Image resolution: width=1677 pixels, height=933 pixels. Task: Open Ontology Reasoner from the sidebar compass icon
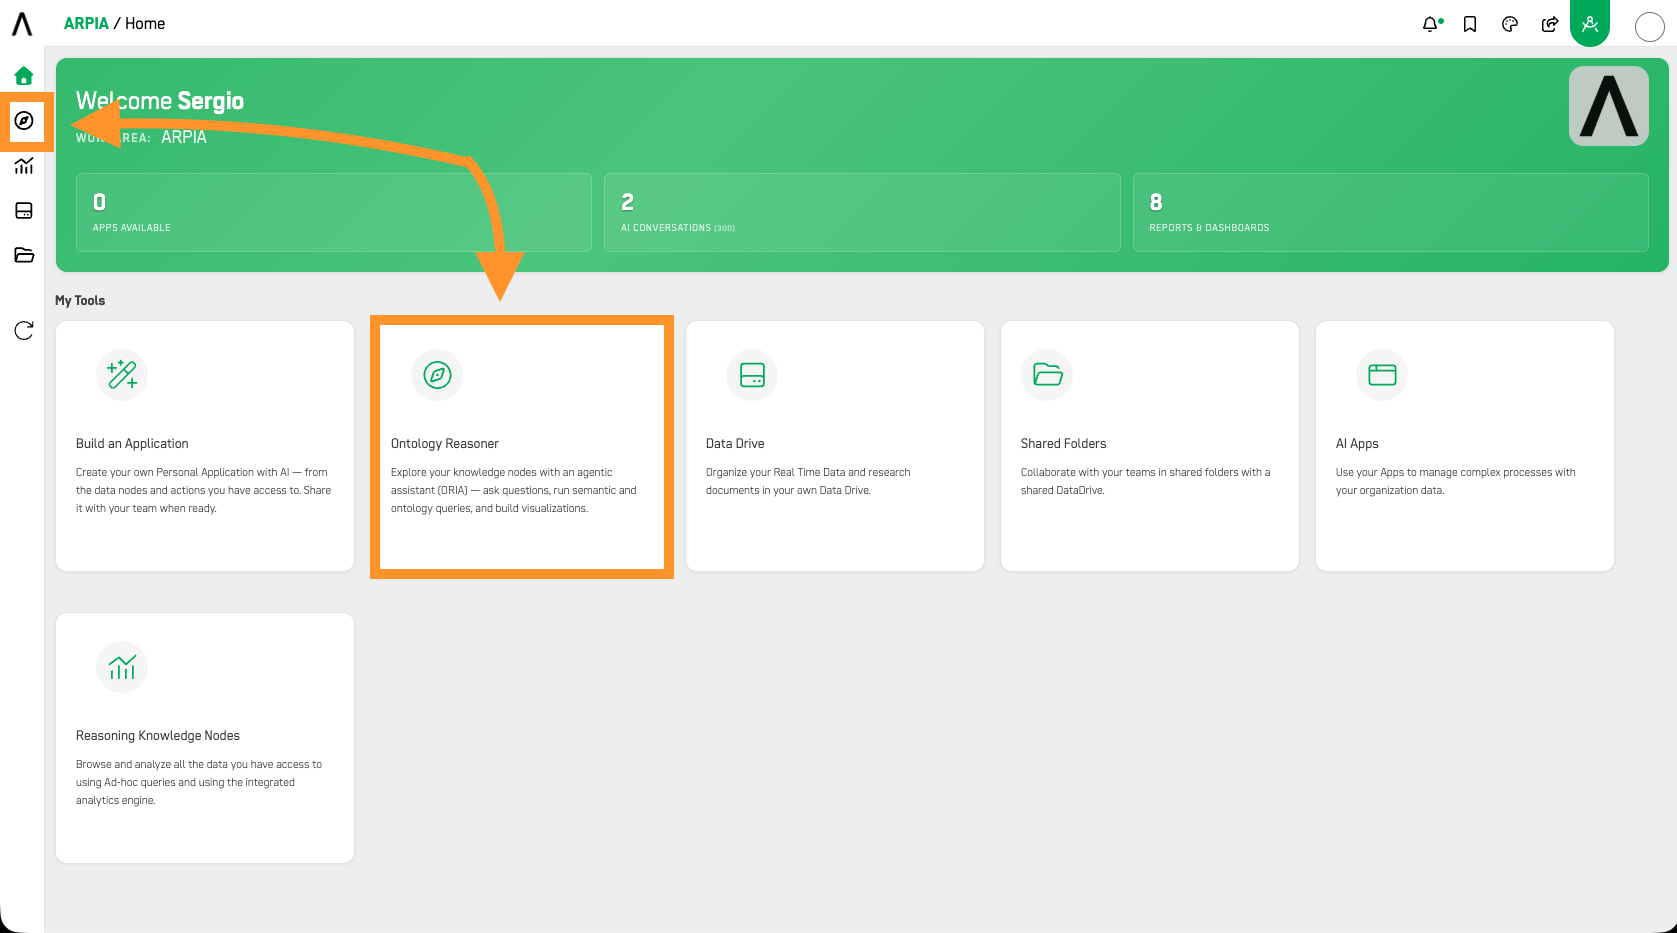point(24,121)
